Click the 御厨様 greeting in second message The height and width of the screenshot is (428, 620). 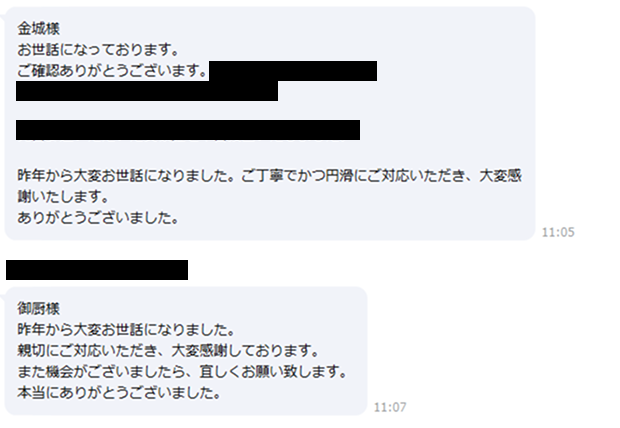tap(38, 309)
